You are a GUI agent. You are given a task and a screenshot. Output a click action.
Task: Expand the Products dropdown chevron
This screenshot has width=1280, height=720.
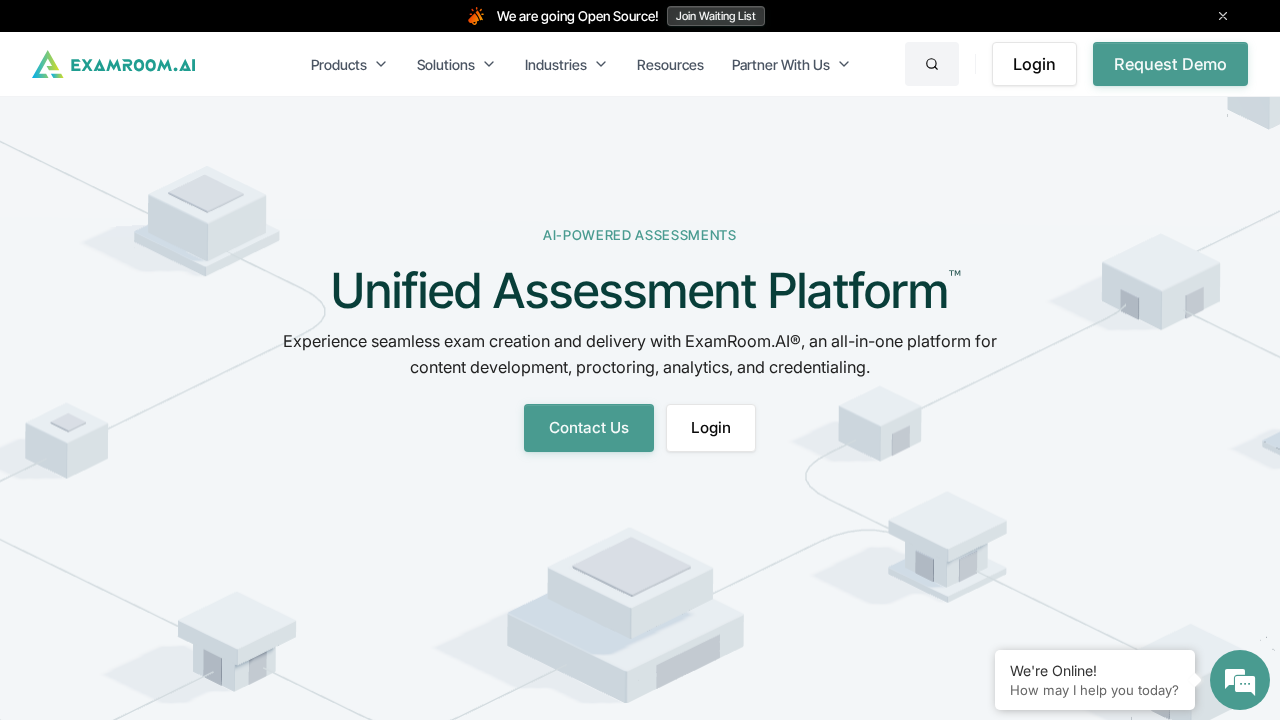coord(381,64)
